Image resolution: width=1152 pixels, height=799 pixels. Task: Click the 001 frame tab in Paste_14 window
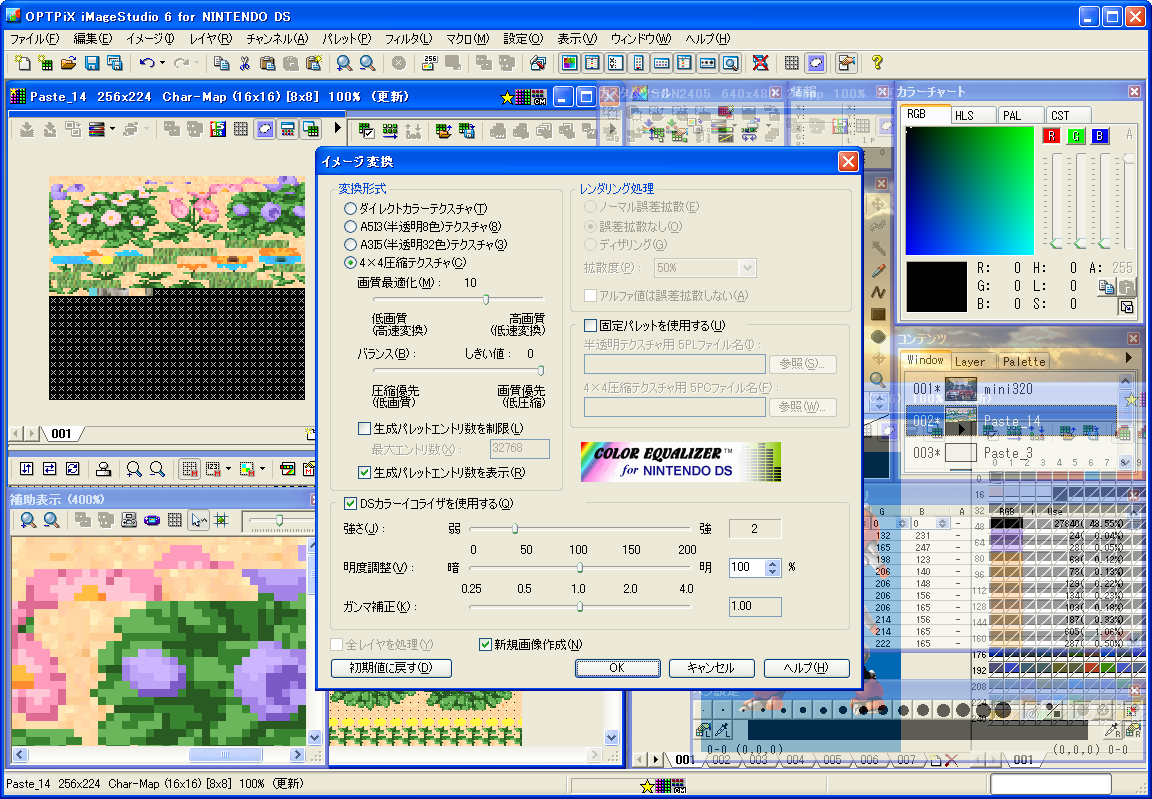62,433
